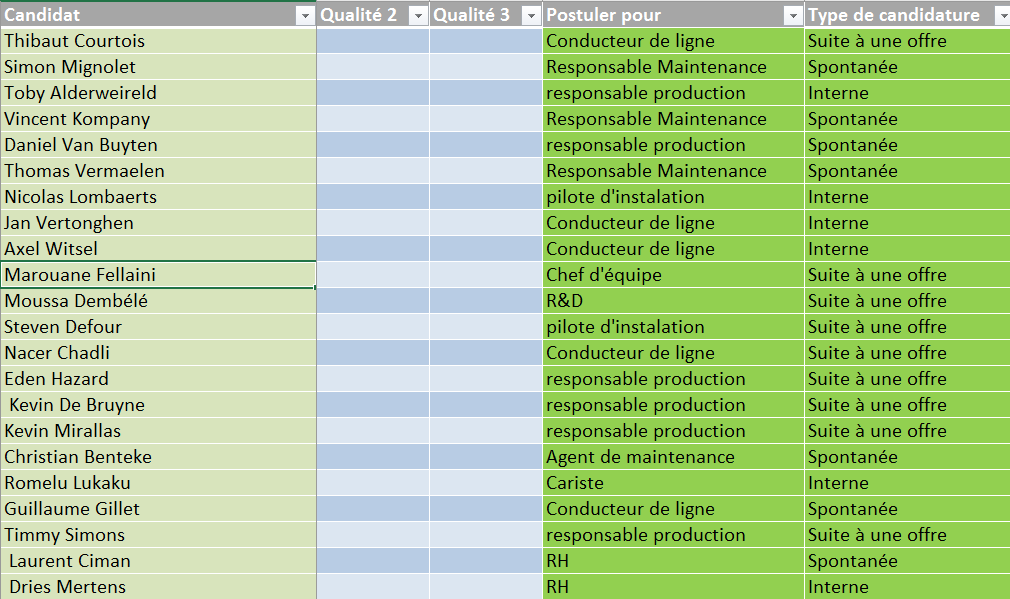
Task: Expand the Type de candidature filter
Action: tap(1001, 16)
